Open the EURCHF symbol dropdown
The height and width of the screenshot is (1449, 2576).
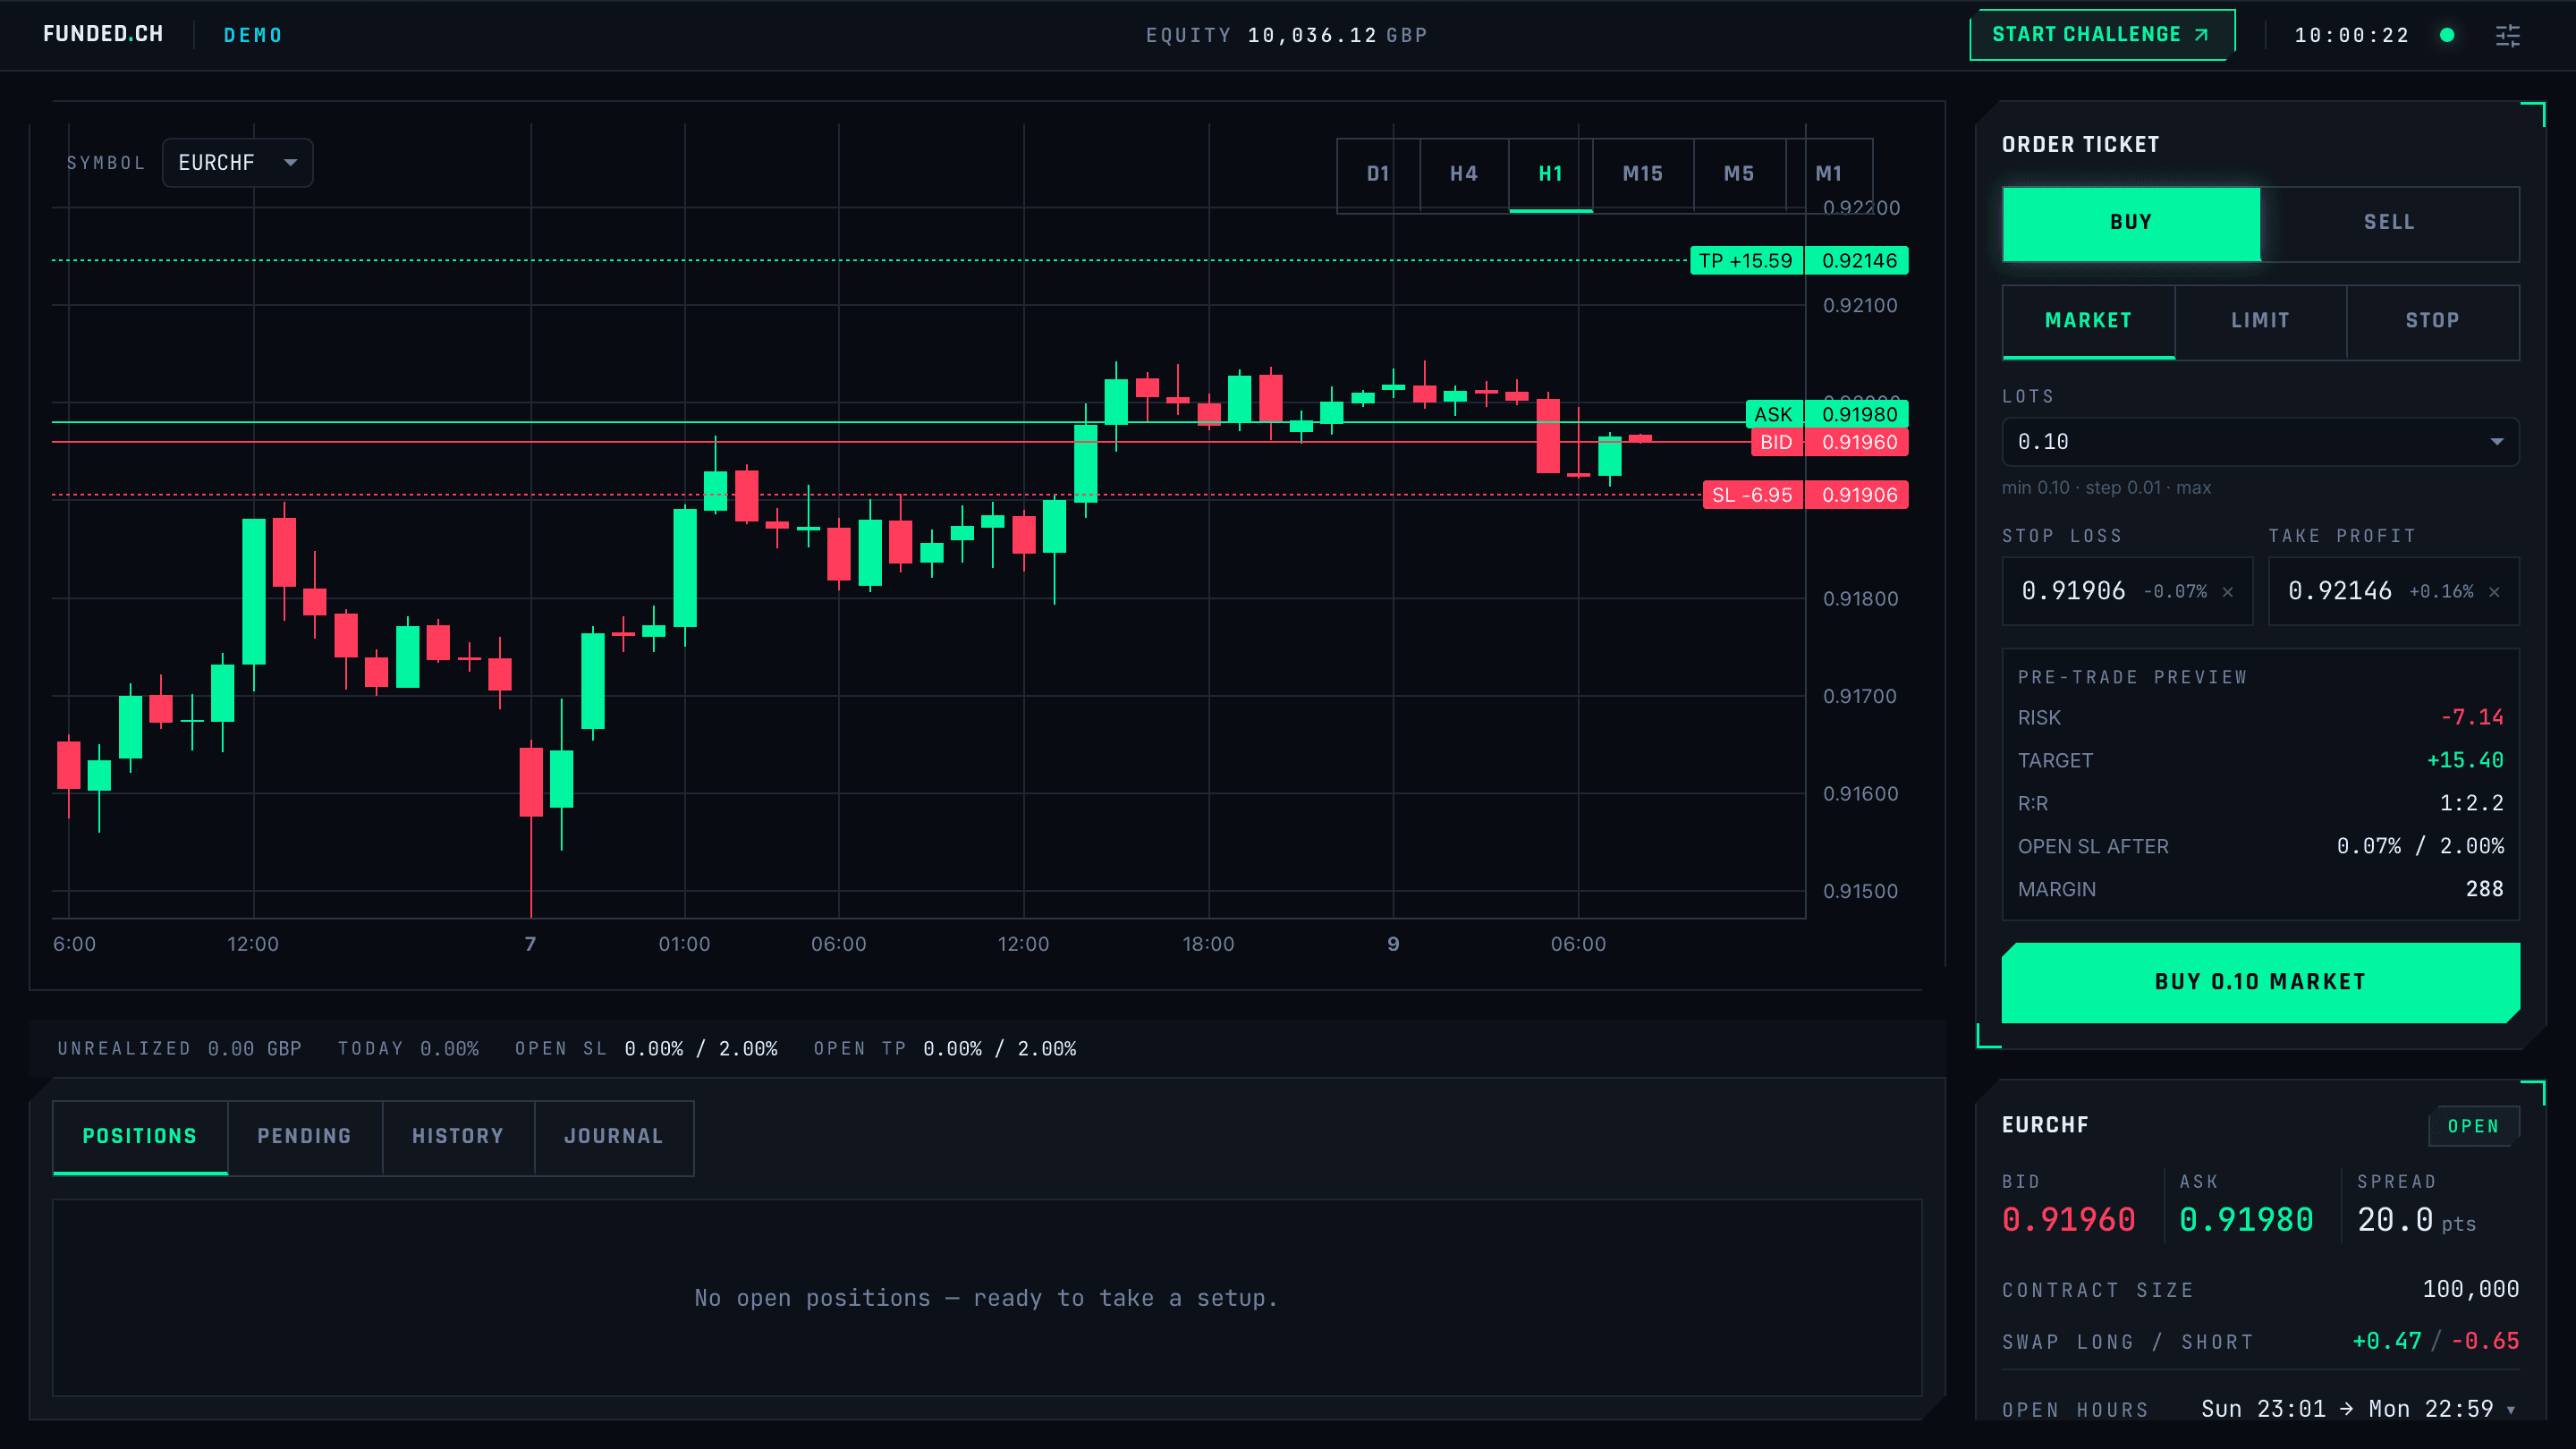[237, 163]
